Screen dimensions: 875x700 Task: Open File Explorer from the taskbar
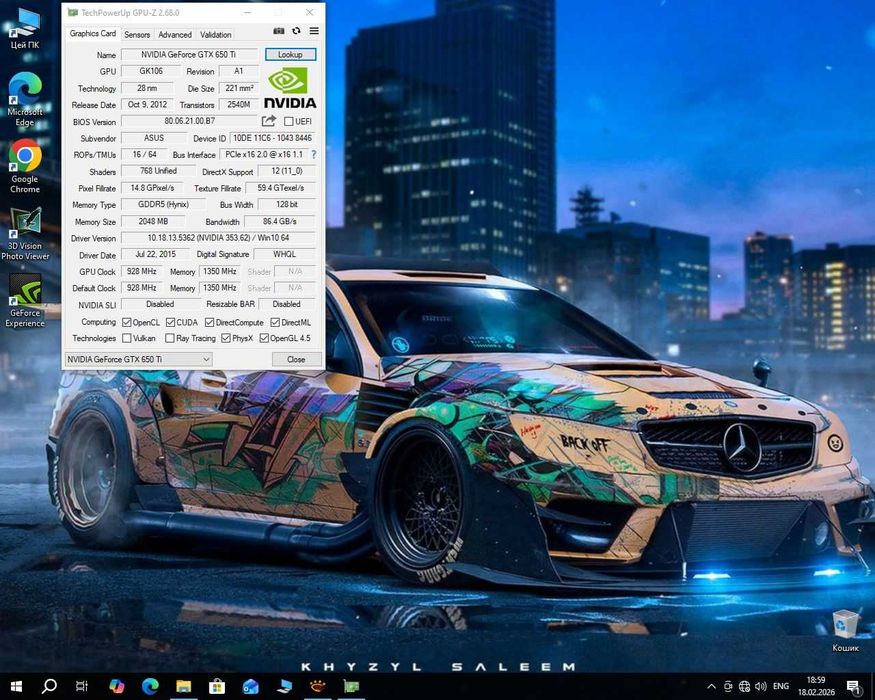[x=184, y=686]
